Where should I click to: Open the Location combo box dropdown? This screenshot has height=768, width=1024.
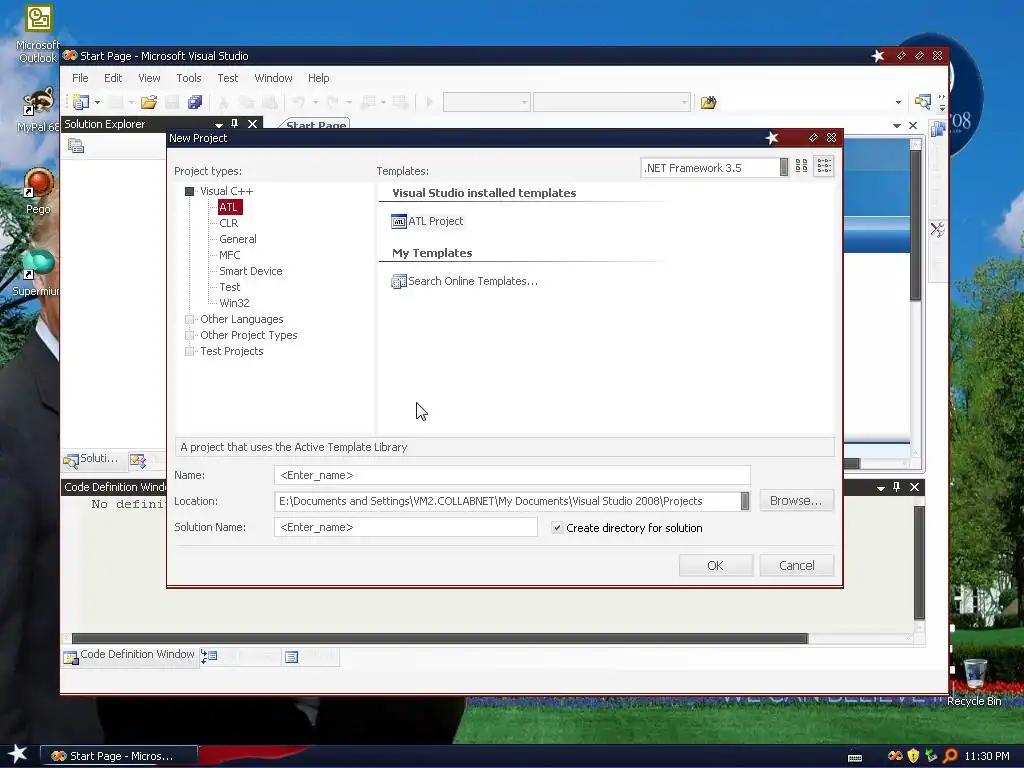[x=744, y=501]
